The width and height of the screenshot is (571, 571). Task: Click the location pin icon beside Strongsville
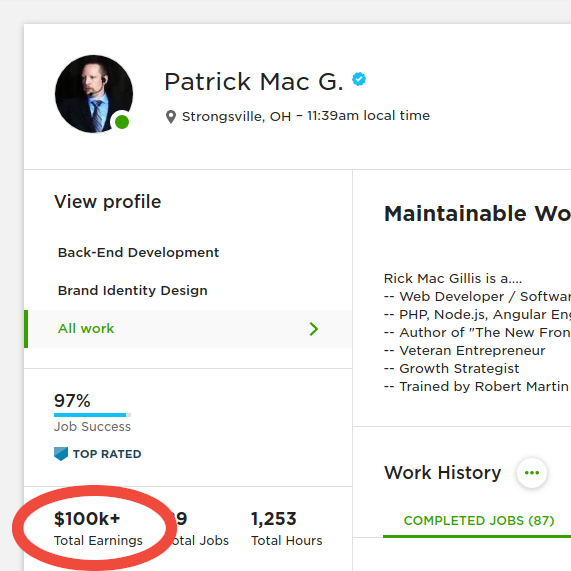[x=170, y=117]
